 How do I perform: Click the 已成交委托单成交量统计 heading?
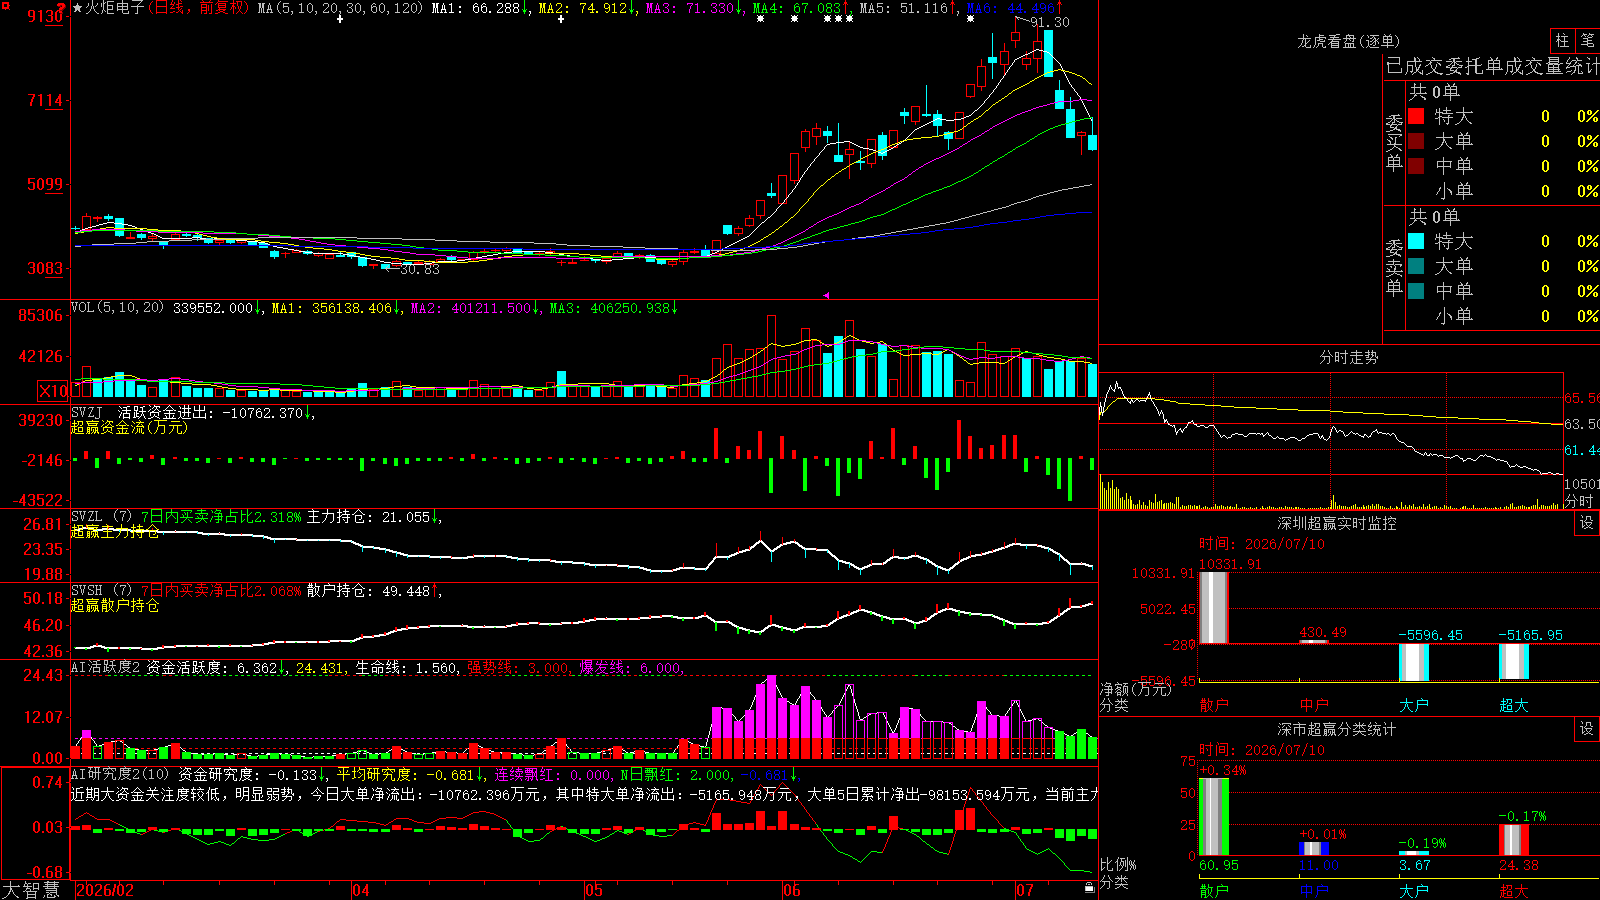point(1492,66)
